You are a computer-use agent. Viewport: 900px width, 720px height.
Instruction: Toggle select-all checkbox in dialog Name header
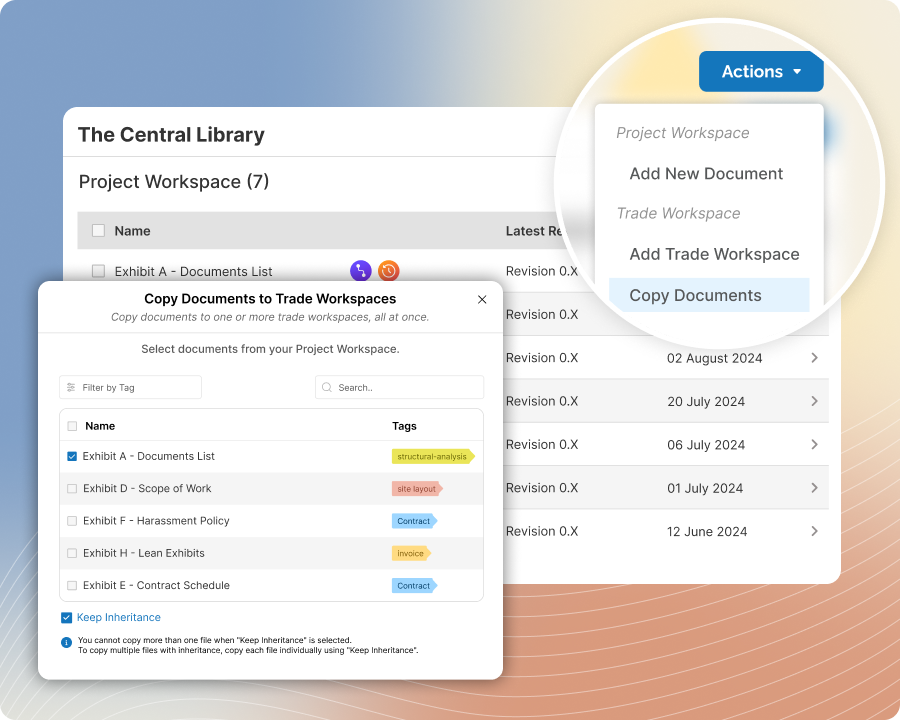point(72,426)
